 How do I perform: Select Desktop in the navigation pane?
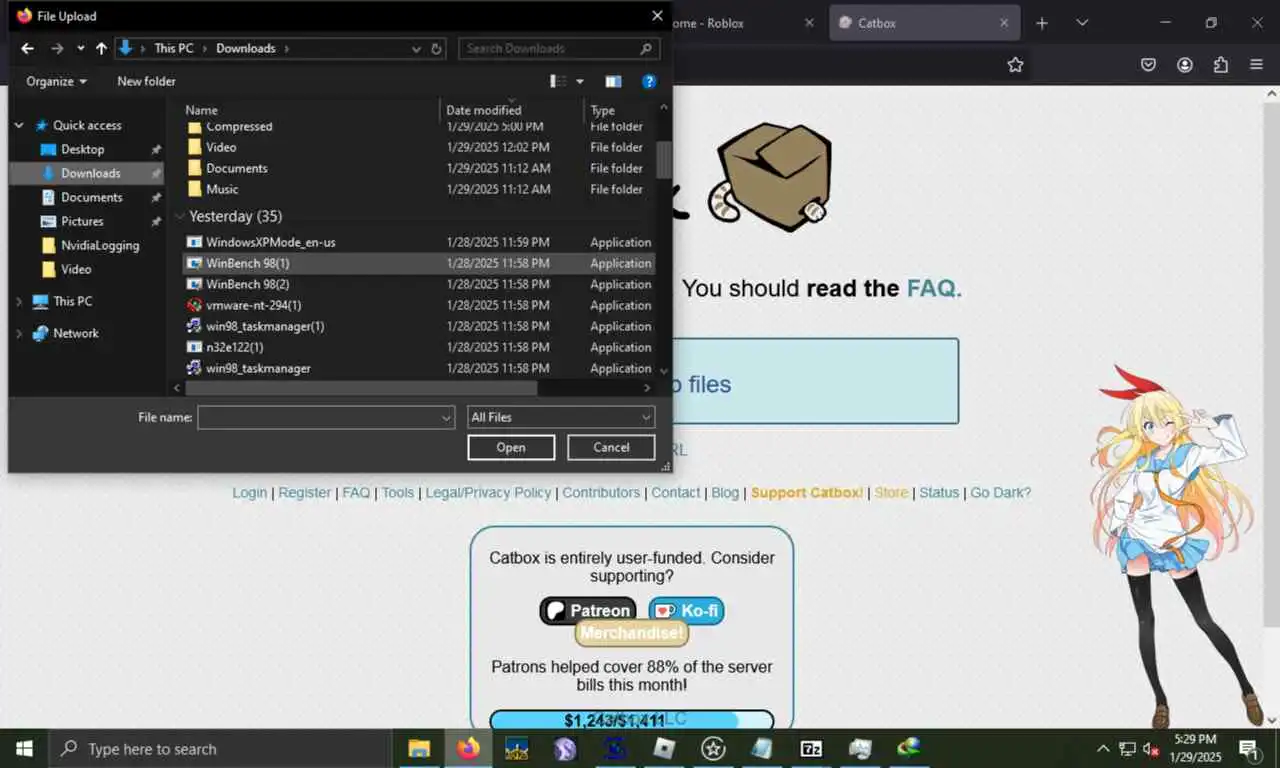point(82,149)
